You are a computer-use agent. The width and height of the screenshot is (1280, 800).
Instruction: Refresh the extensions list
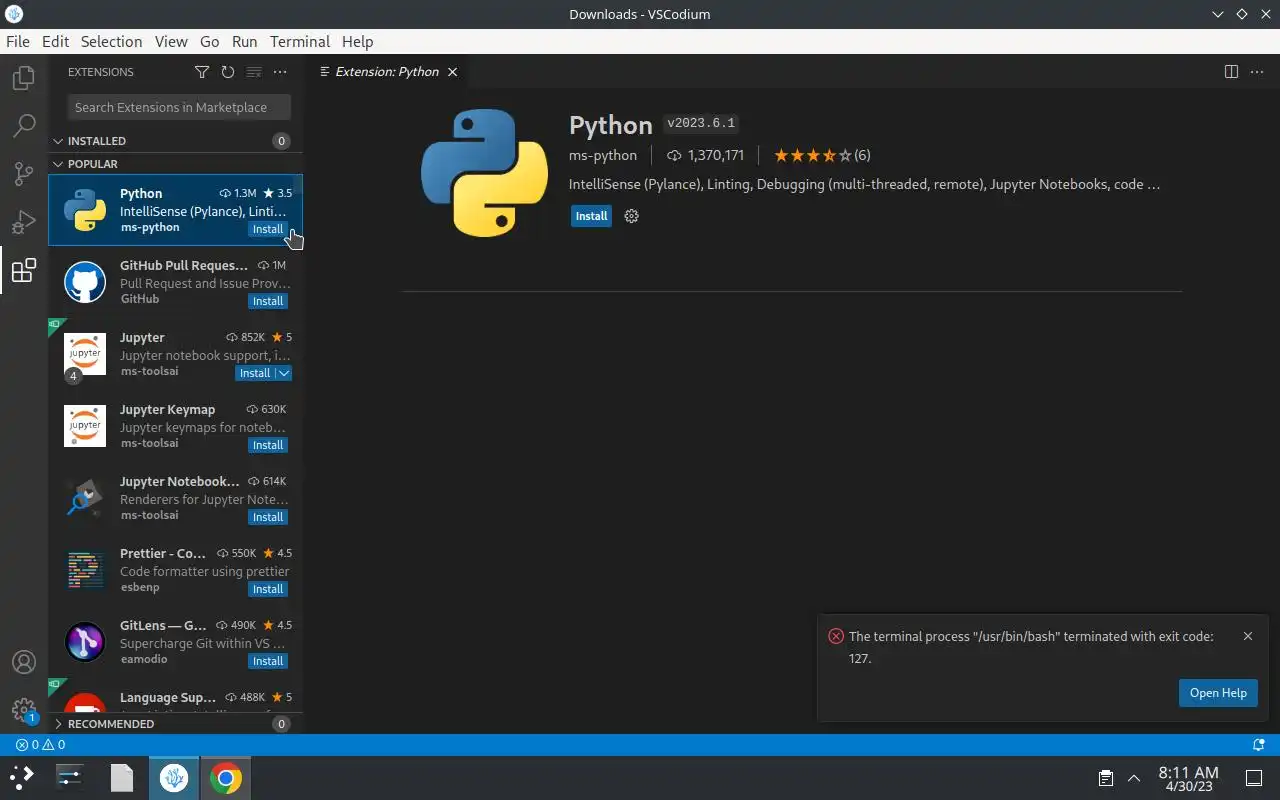pyautogui.click(x=228, y=72)
